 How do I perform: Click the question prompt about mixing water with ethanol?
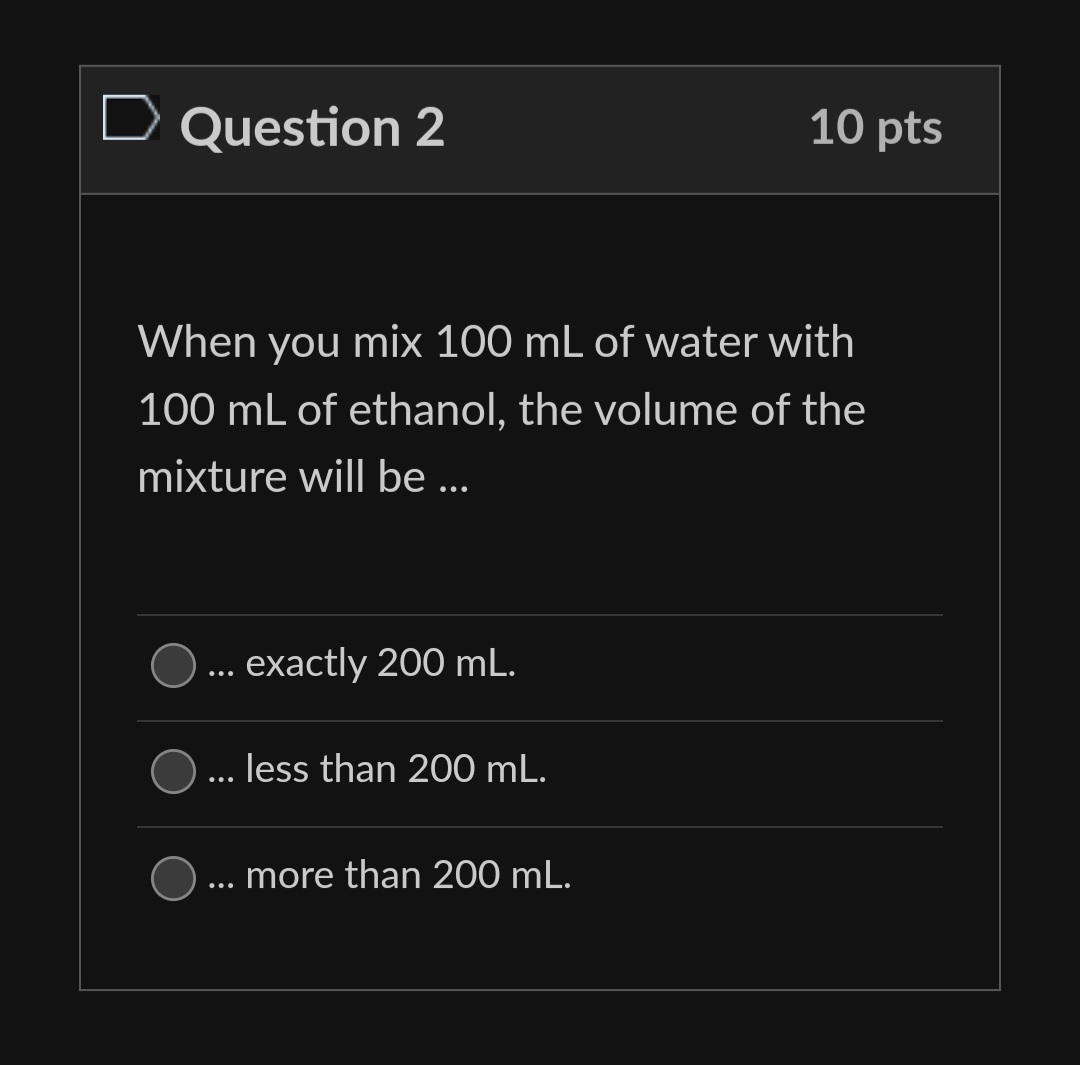coord(500,408)
